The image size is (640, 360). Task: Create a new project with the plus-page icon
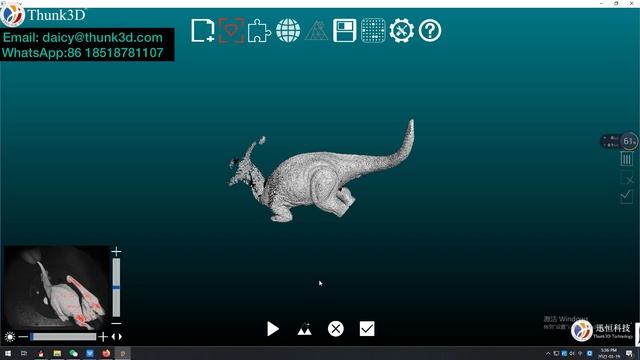pyautogui.click(x=203, y=31)
